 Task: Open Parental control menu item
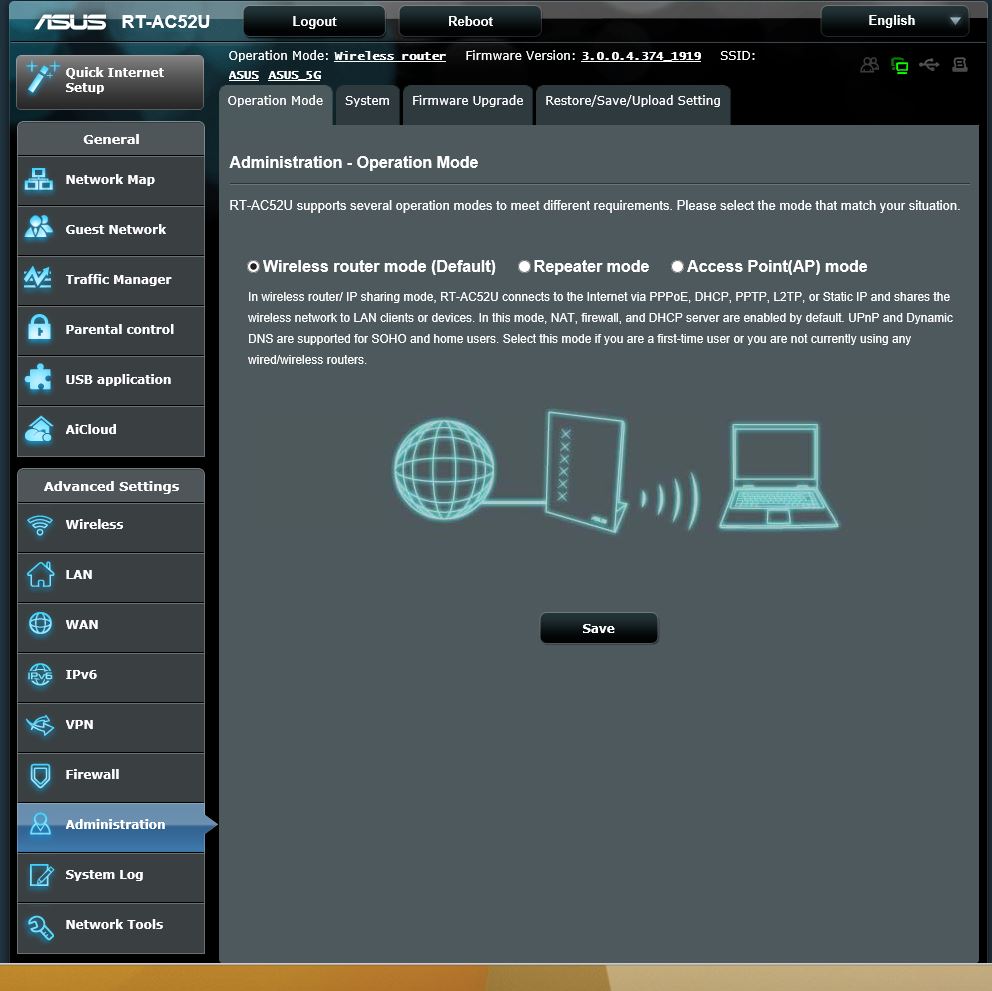point(111,330)
